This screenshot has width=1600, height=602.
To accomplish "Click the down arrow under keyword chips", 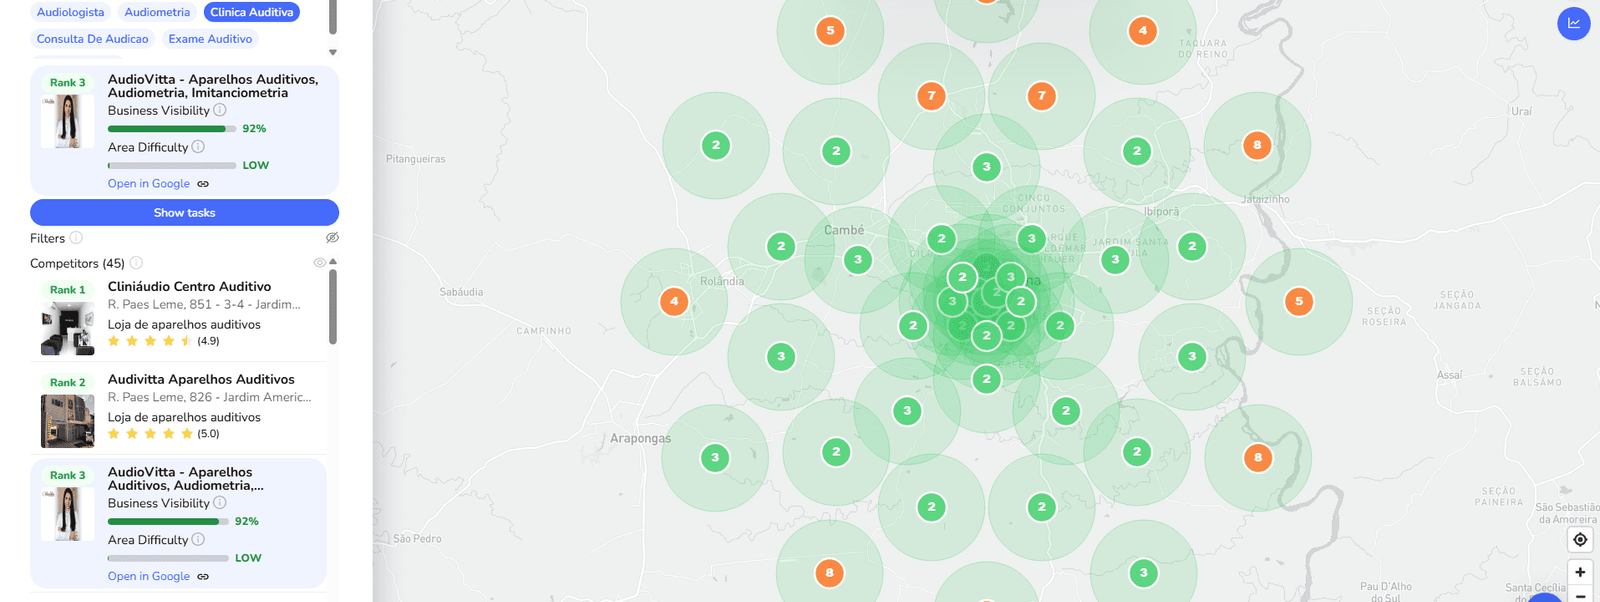I will click(x=333, y=52).
